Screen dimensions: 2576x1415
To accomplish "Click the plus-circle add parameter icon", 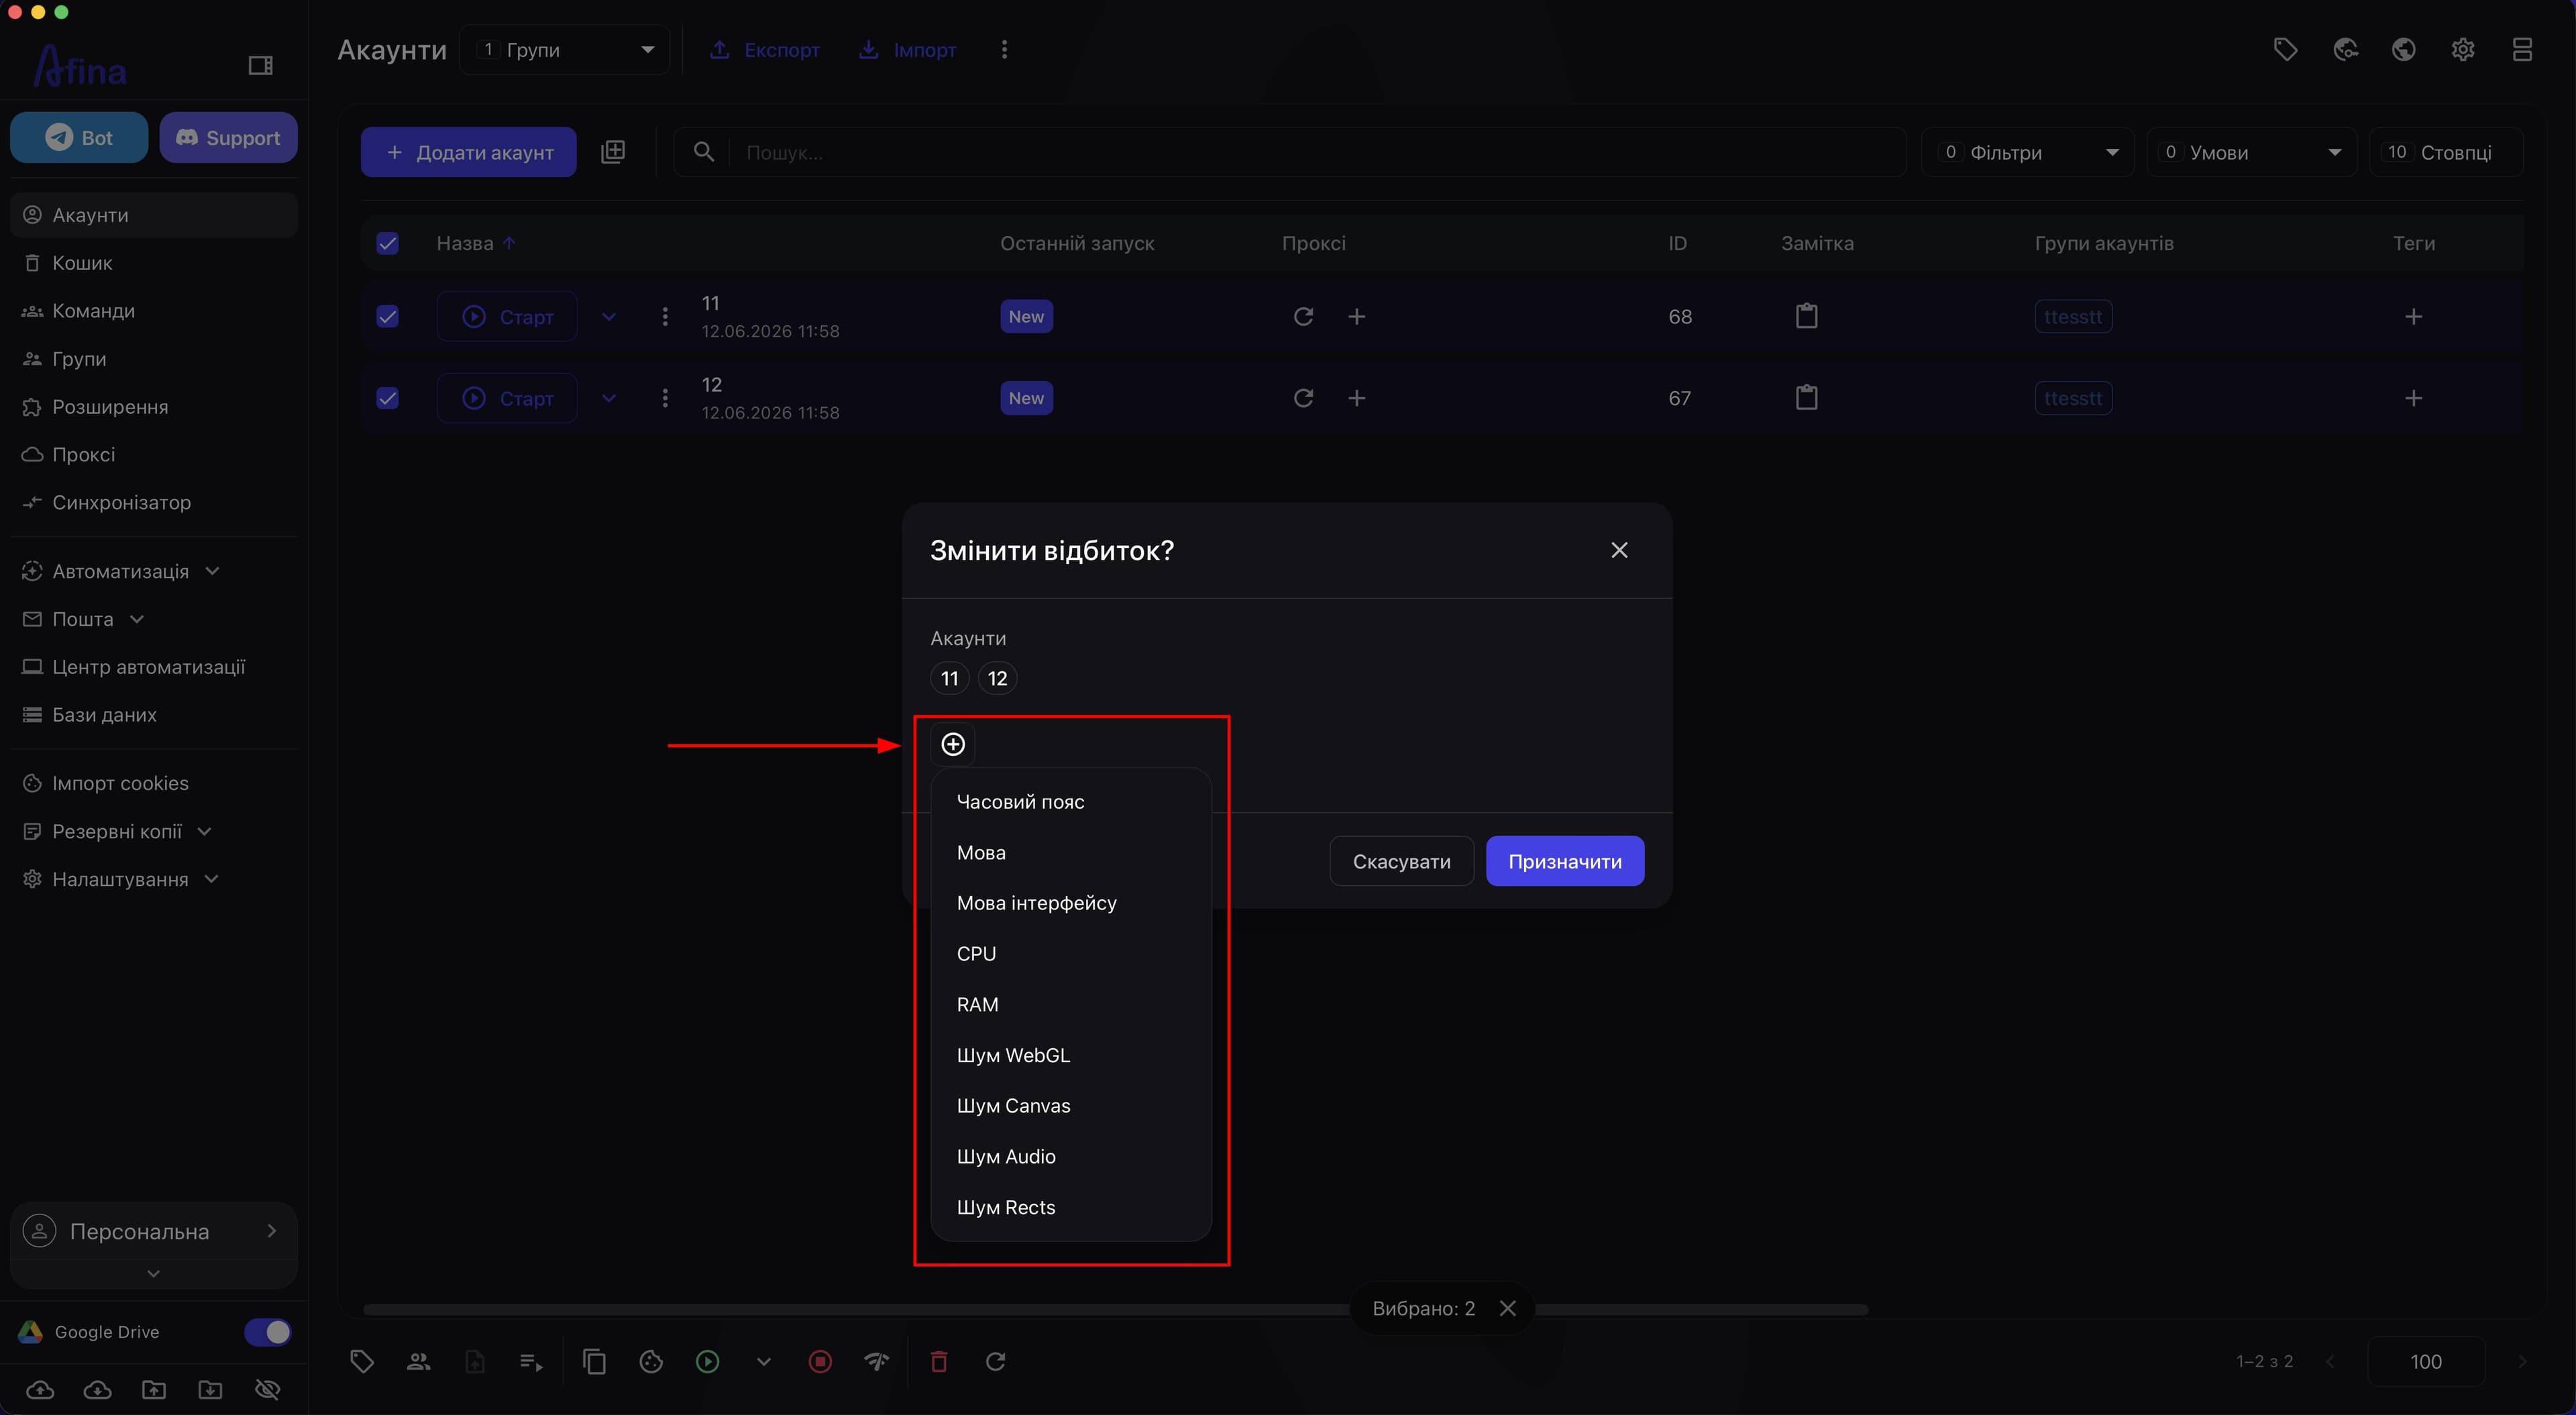I will click(x=953, y=744).
